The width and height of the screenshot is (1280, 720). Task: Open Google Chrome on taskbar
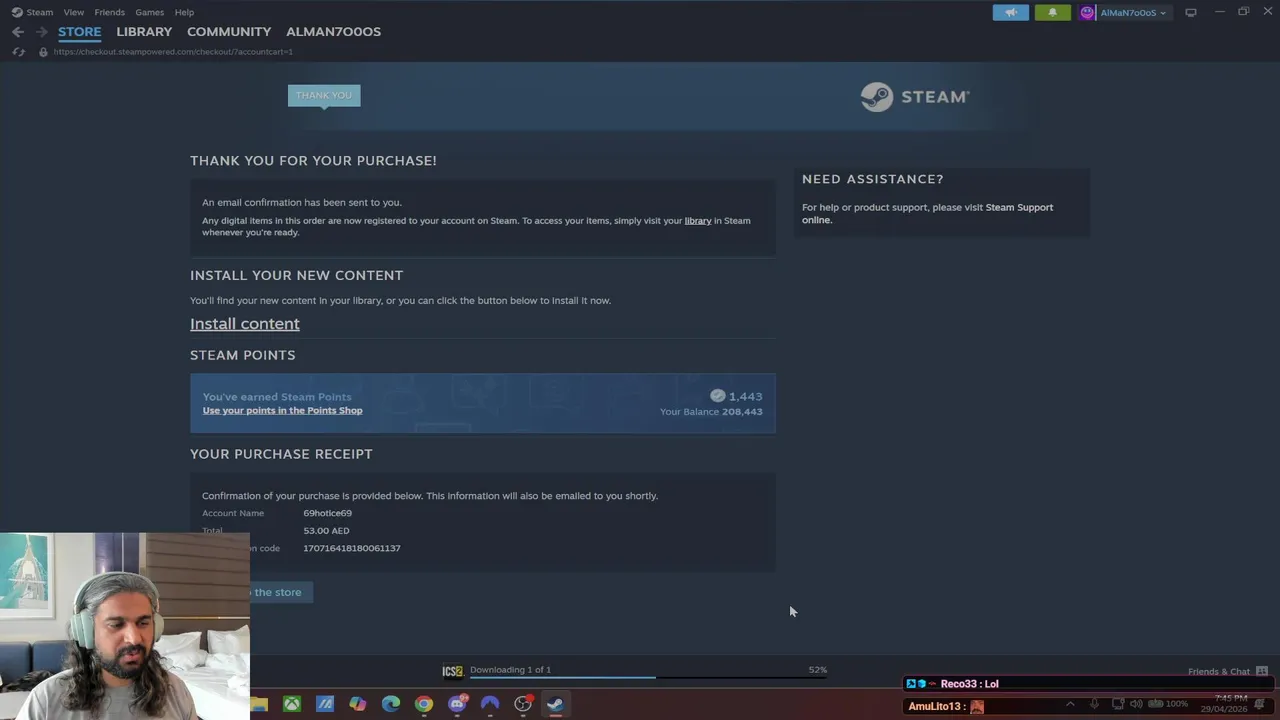(424, 704)
